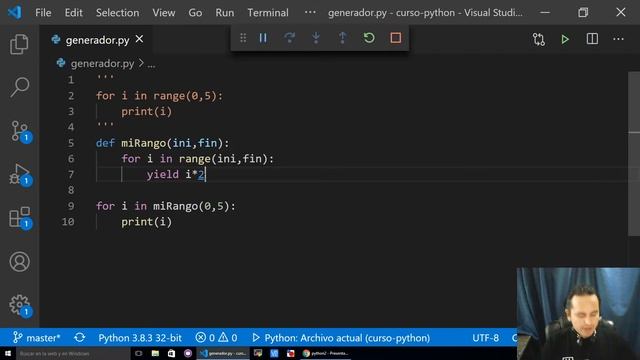Open changes compare icon in editor title
640x360 pixels.
(x=539, y=39)
